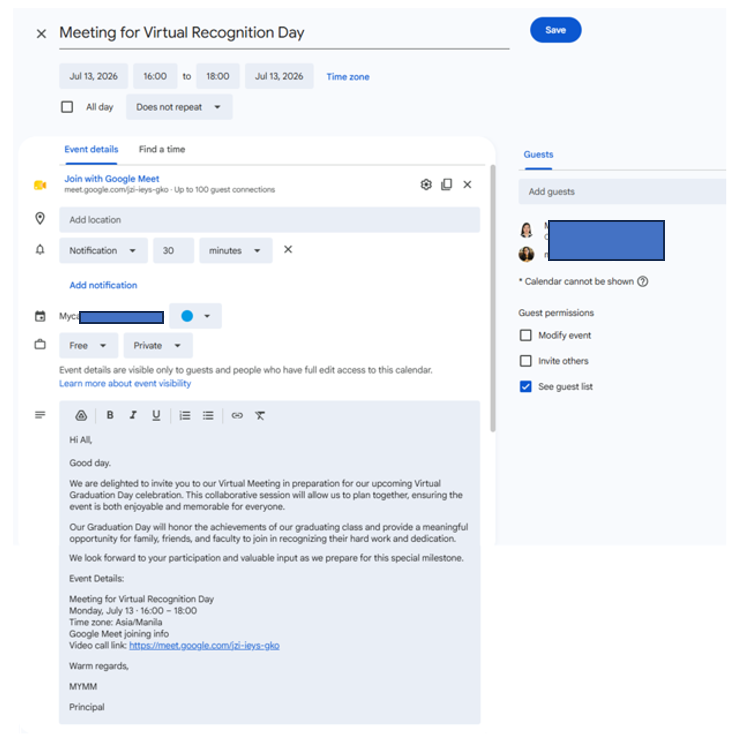The image size is (729, 736).
Task: Toggle underline formatting in the description
Action: 156,415
